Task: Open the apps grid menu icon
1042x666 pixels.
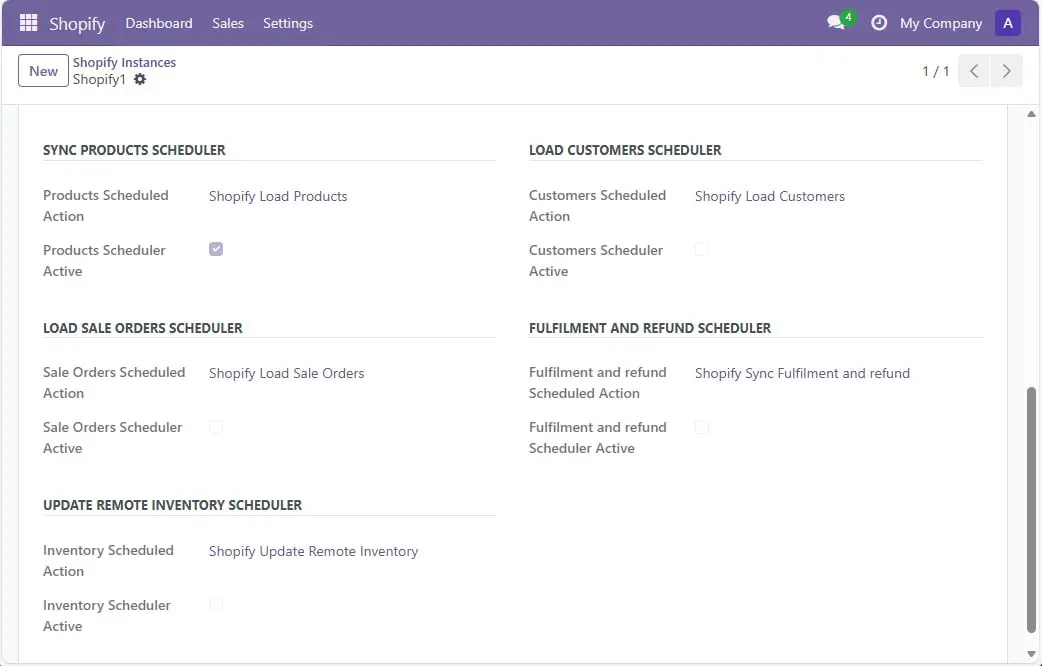Action: click(28, 23)
